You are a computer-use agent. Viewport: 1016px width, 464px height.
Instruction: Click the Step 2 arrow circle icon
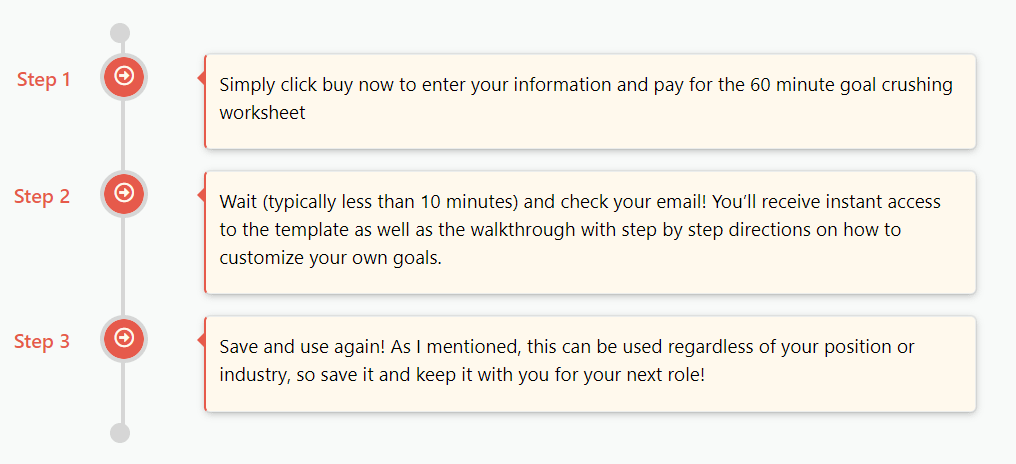point(124,193)
